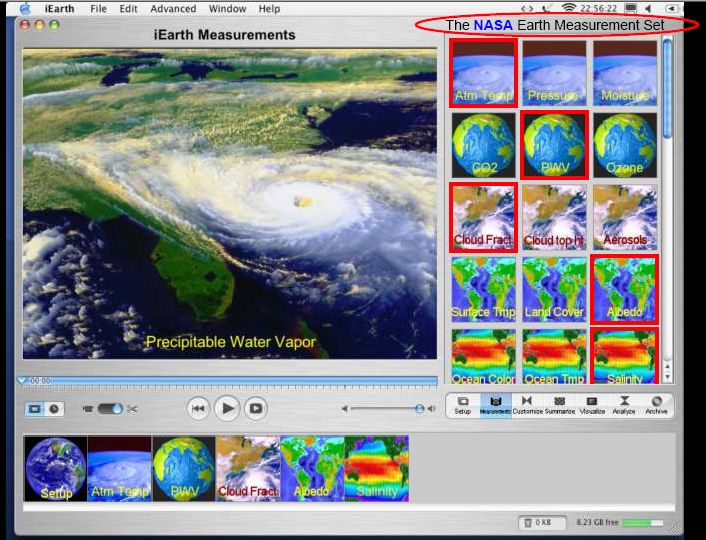
Task: Open the Window menu
Action: click(x=227, y=8)
